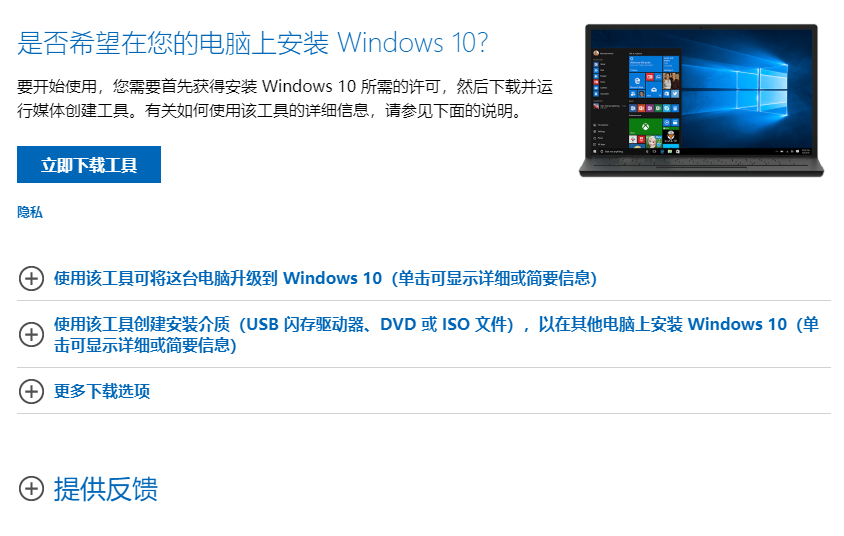Screen dimensions: 844x536
Task: Click the Twitter bird tile in laptop image
Action: [674, 94]
